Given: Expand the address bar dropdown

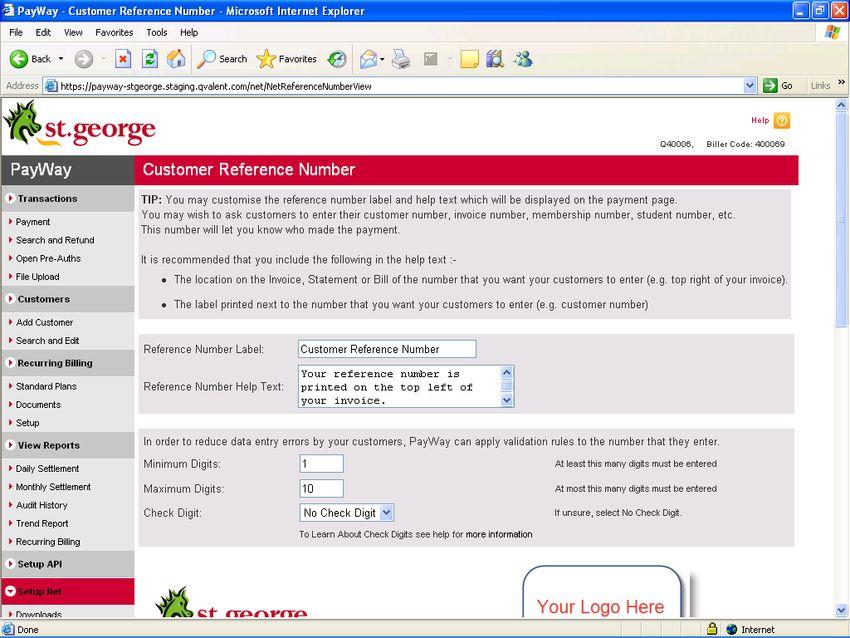Looking at the screenshot, I should tap(750, 86).
